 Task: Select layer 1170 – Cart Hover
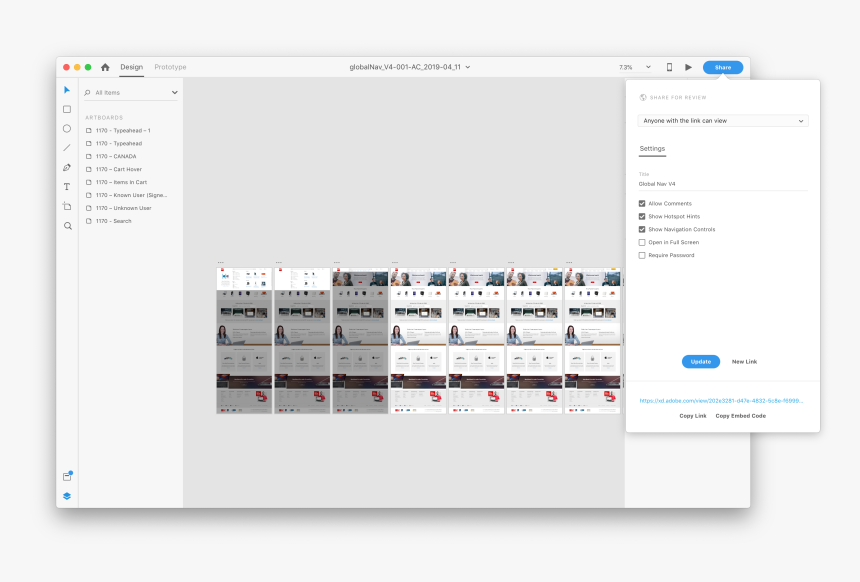click(118, 169)
